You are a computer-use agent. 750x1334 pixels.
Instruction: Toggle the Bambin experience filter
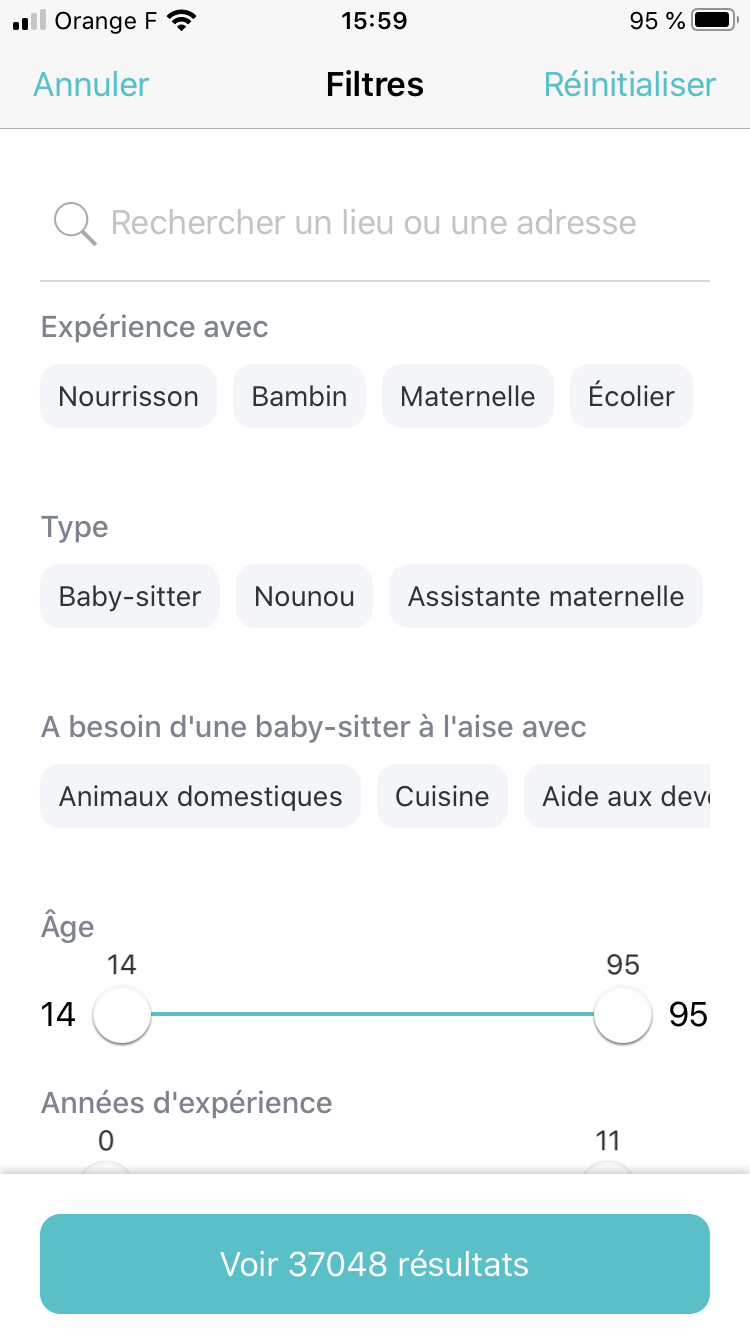[299, 396]
